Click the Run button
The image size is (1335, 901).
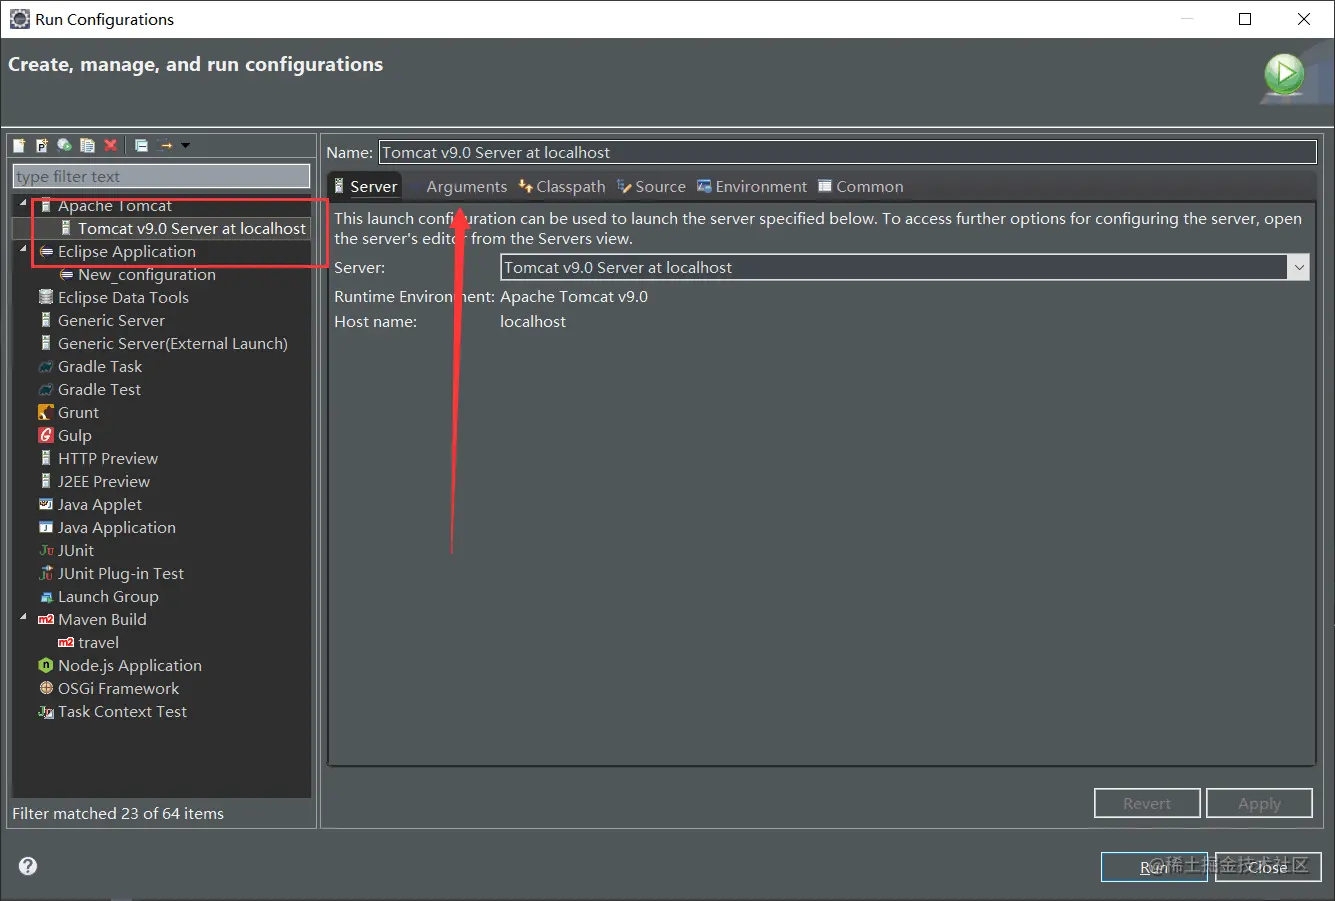(1154, 867)
